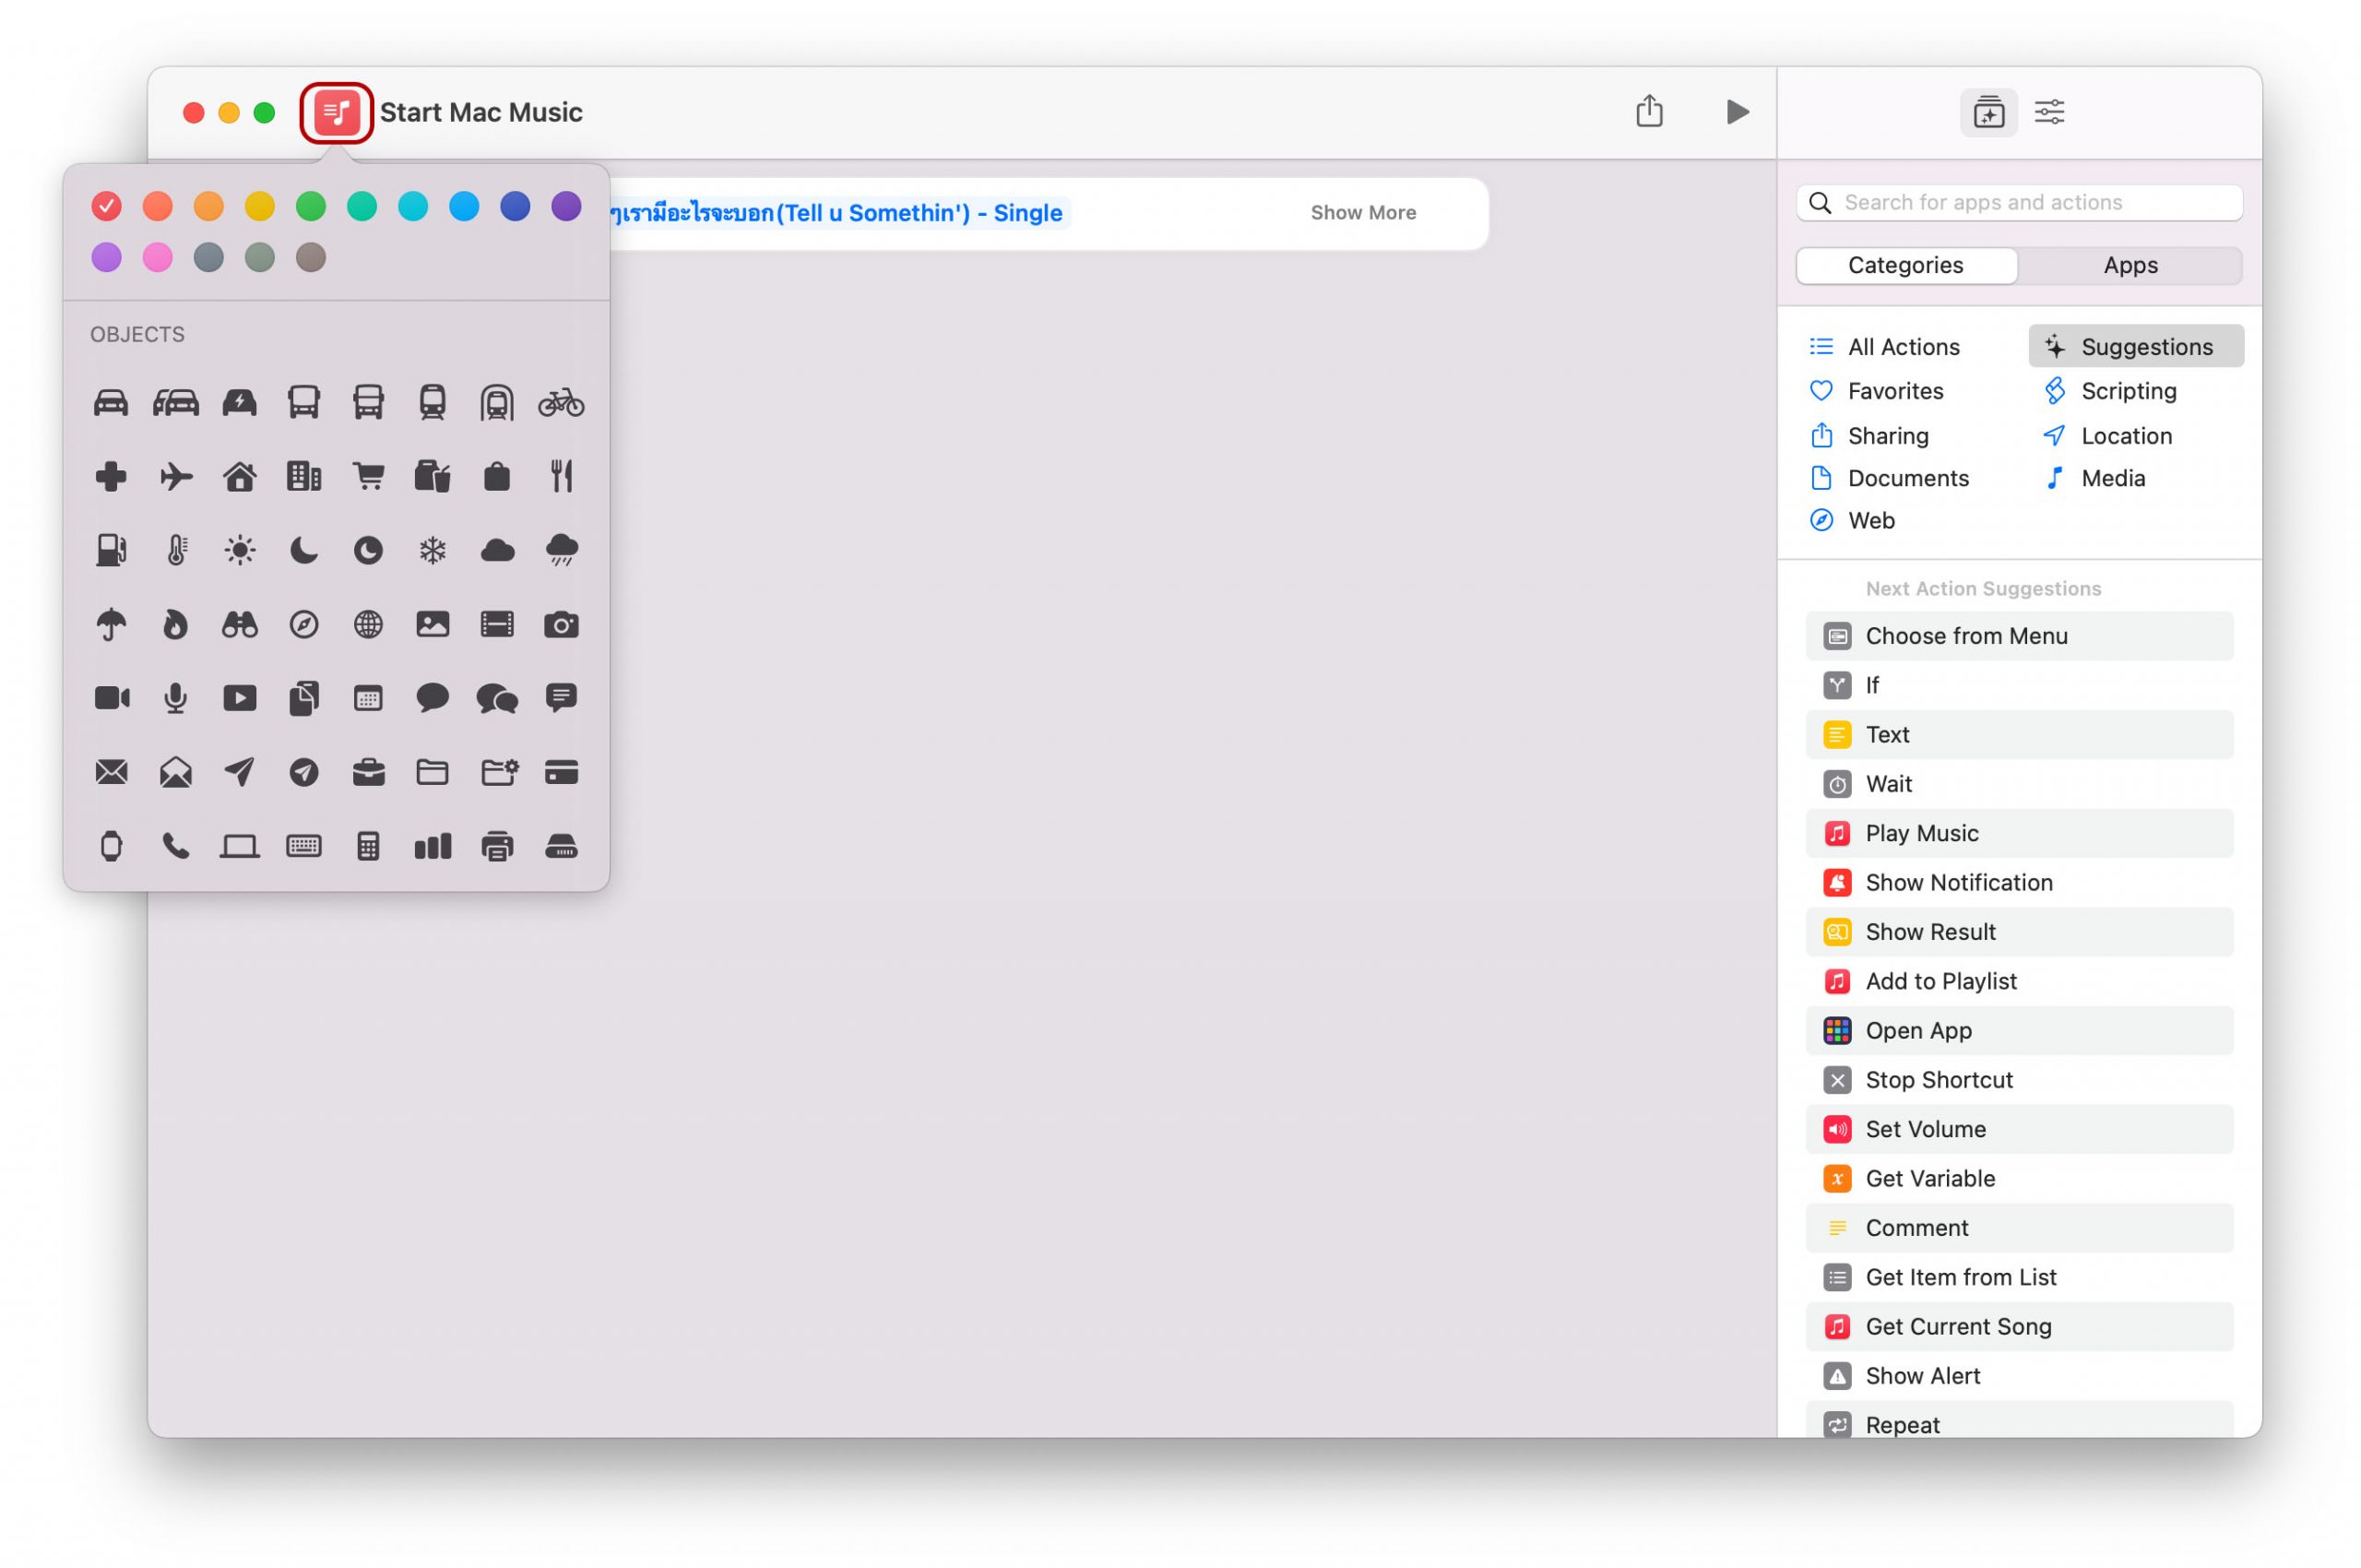The width and height of the screenshot is (2361, 1568).
Task: Select the snowflake glyph icon
Action: [x=432, y=550]
